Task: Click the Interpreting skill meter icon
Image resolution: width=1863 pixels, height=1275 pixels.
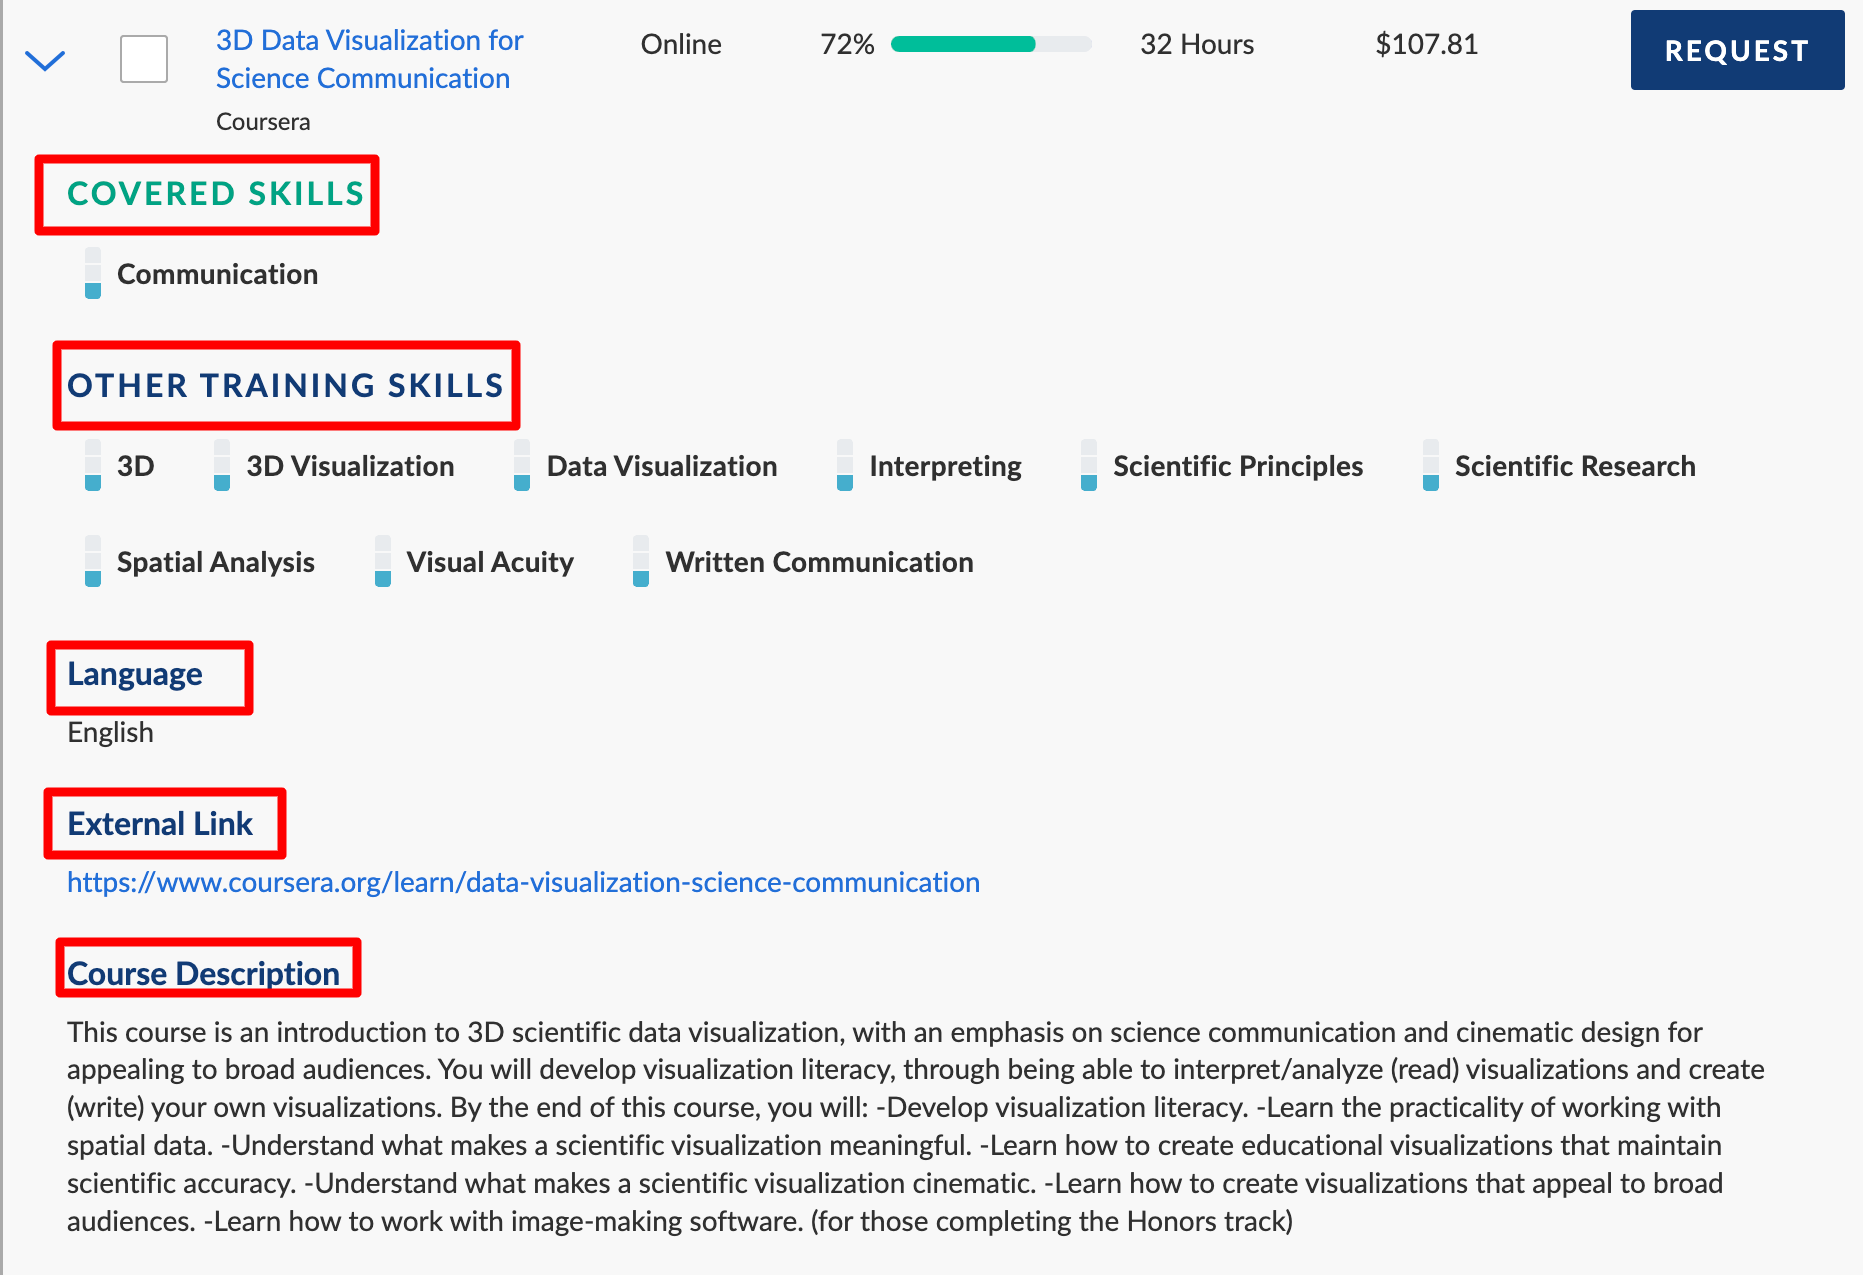Action: click(845, 466)
